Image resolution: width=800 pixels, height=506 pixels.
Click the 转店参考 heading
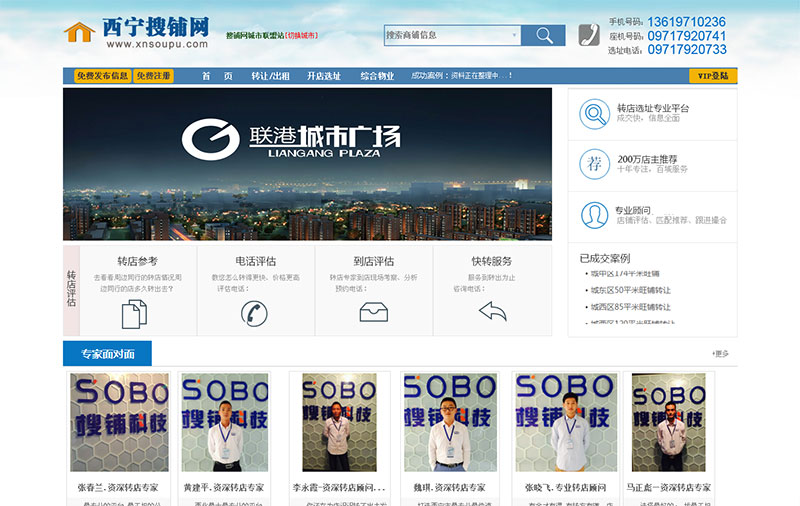pyautogui.click(x=137, y=261)
